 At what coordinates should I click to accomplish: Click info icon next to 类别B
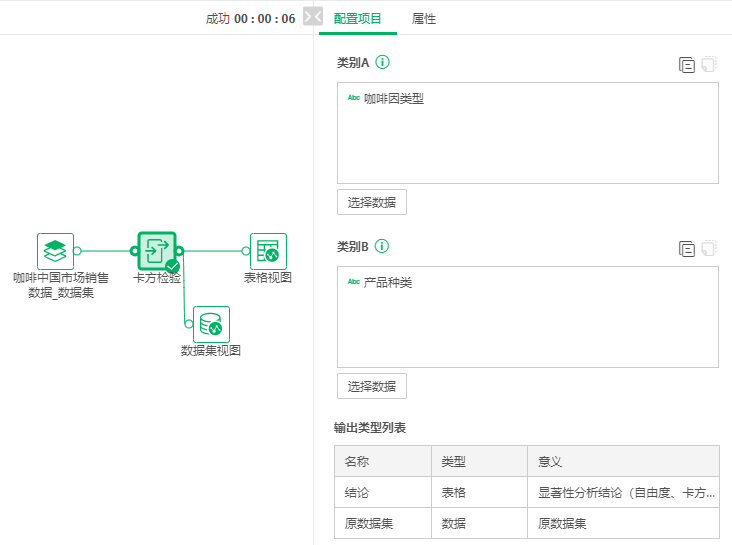[x=382, y=247]
